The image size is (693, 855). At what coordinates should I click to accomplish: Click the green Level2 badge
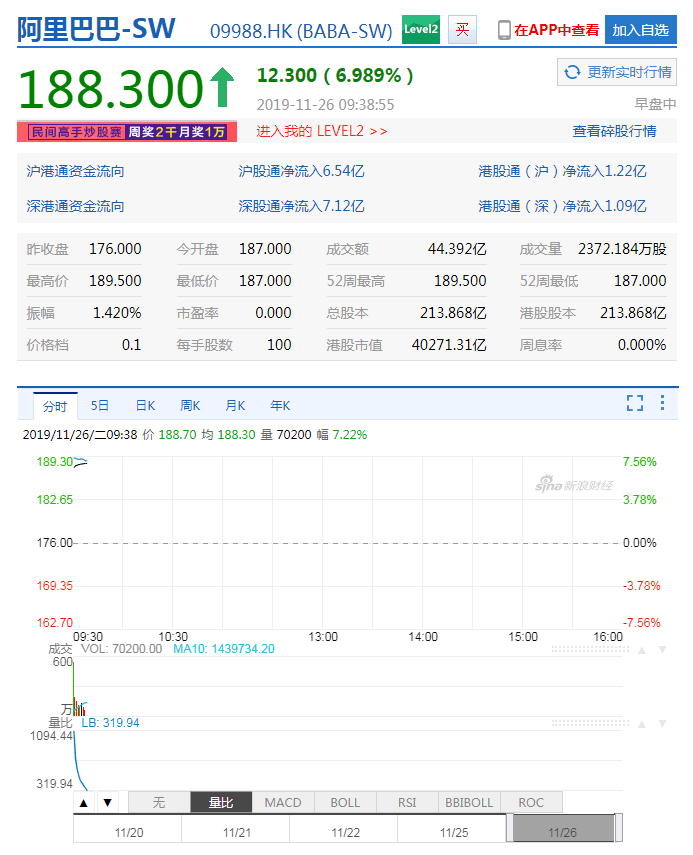420,29
